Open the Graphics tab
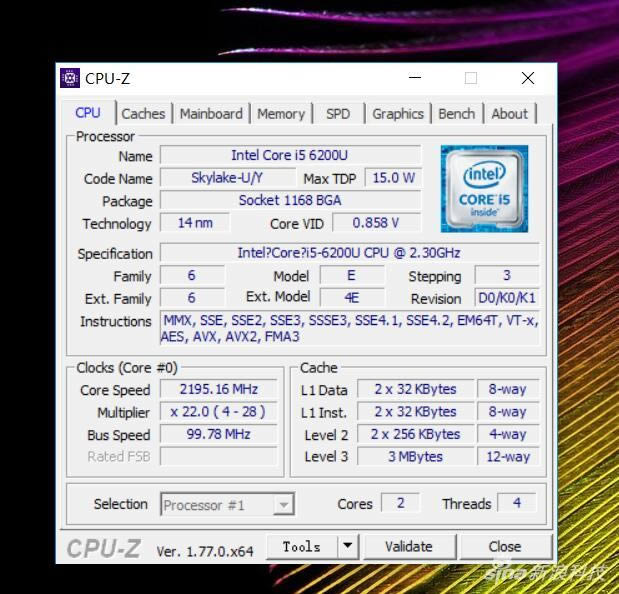 click(398, 114)
